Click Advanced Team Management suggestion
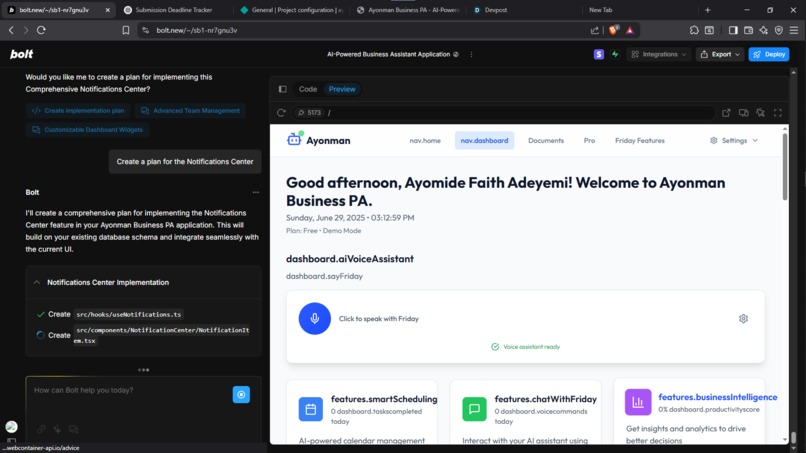 190,111
